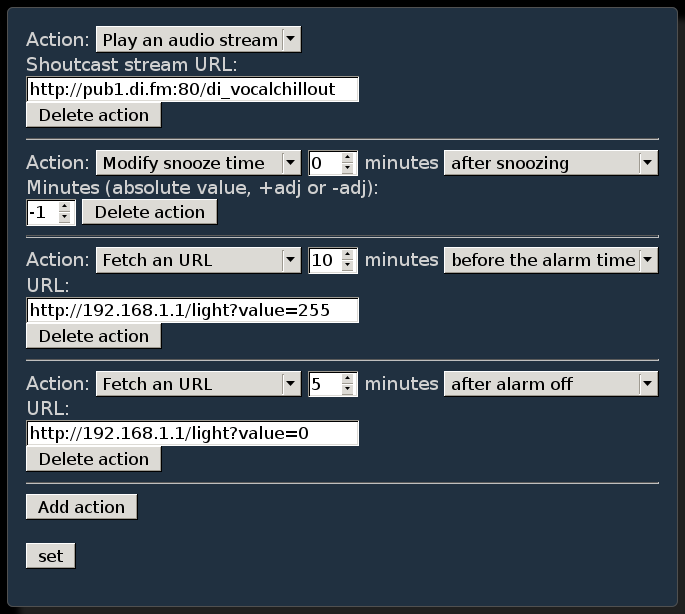Open the 'after snoozing' timing dropdown
685x614 pixels.
(550, 163)
